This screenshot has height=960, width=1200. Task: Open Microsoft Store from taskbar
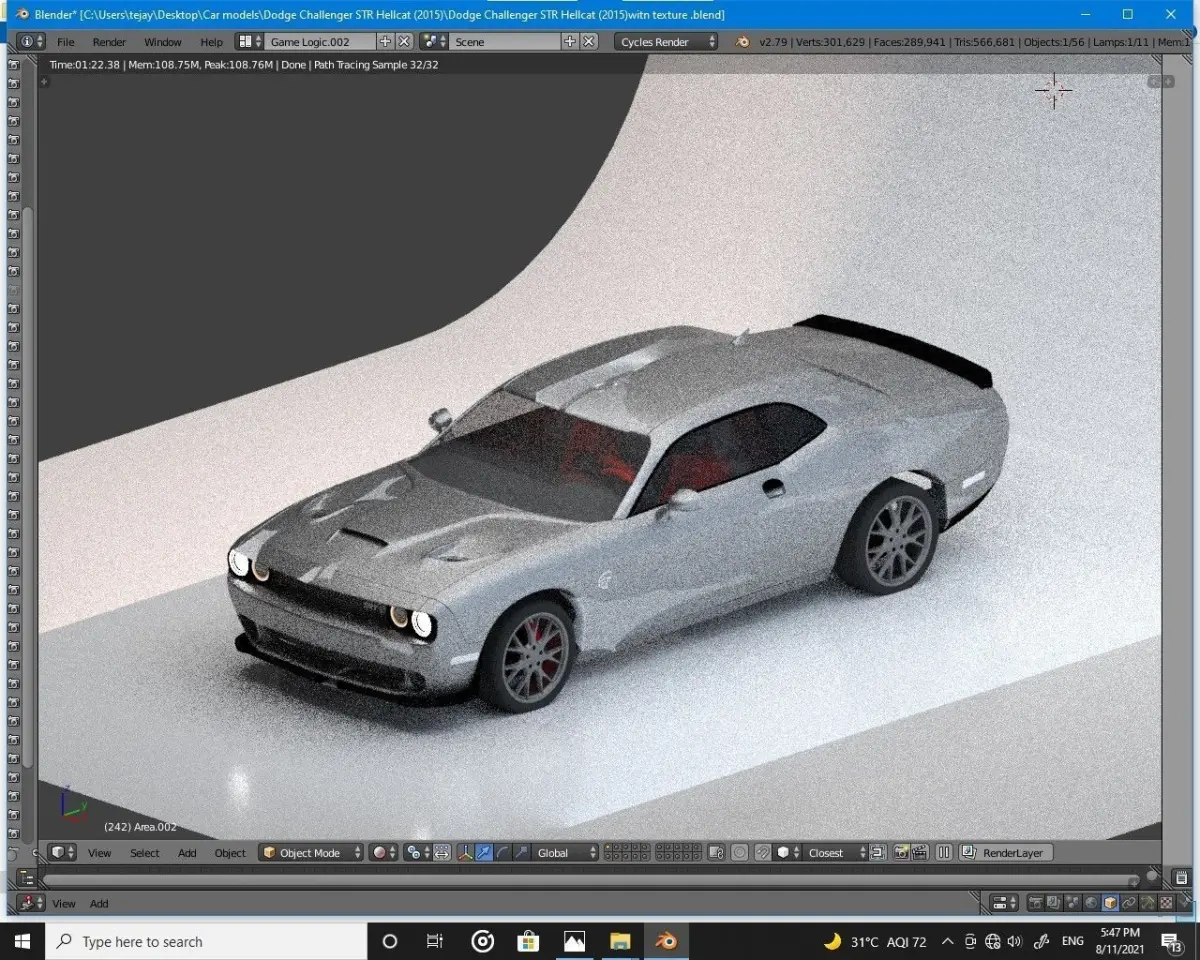pos(528,941)
